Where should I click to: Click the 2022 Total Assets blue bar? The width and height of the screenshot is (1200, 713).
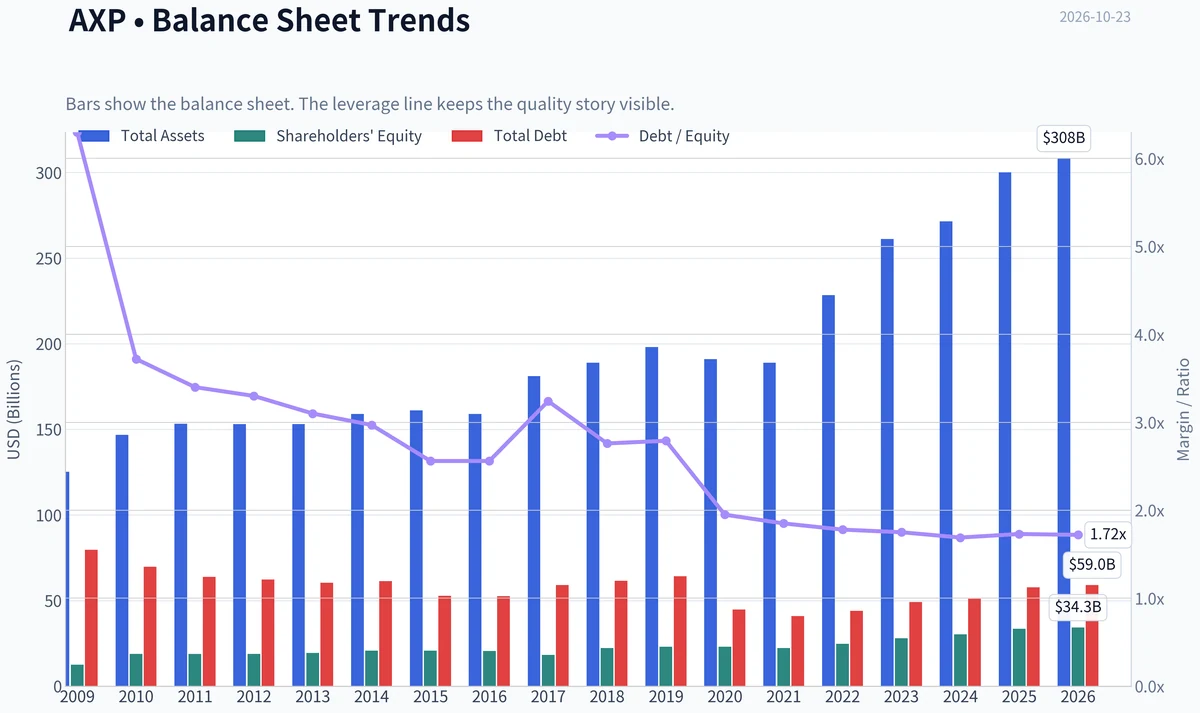point(828,491)
